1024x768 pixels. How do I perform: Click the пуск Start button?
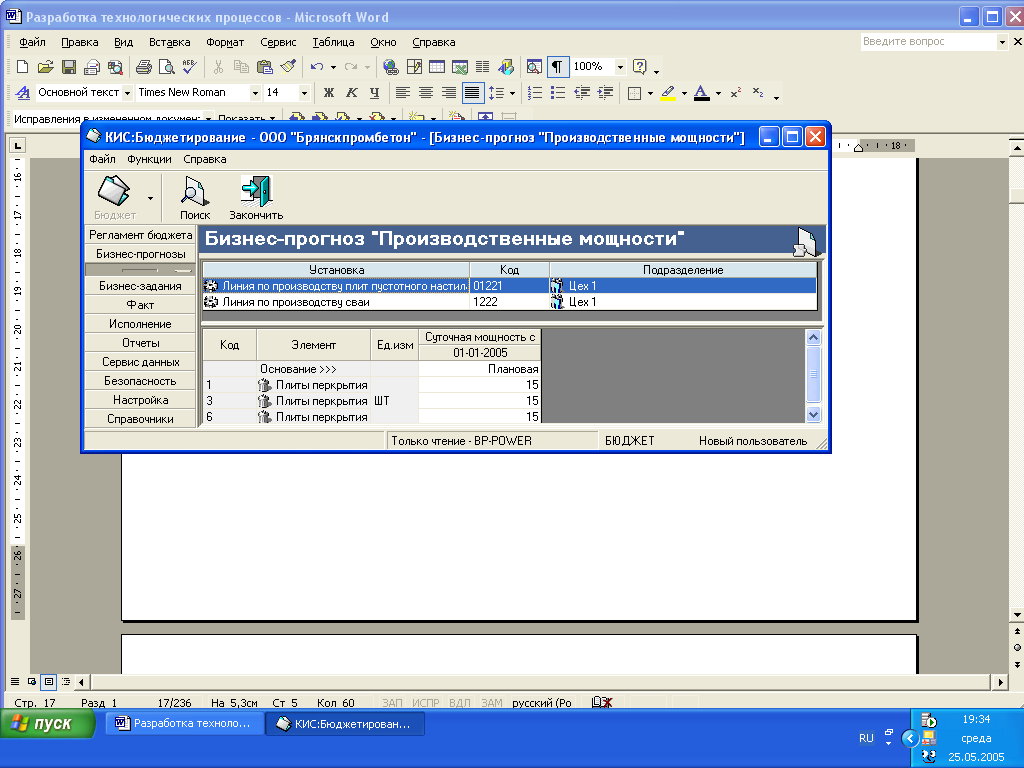[x=48, y=724]
